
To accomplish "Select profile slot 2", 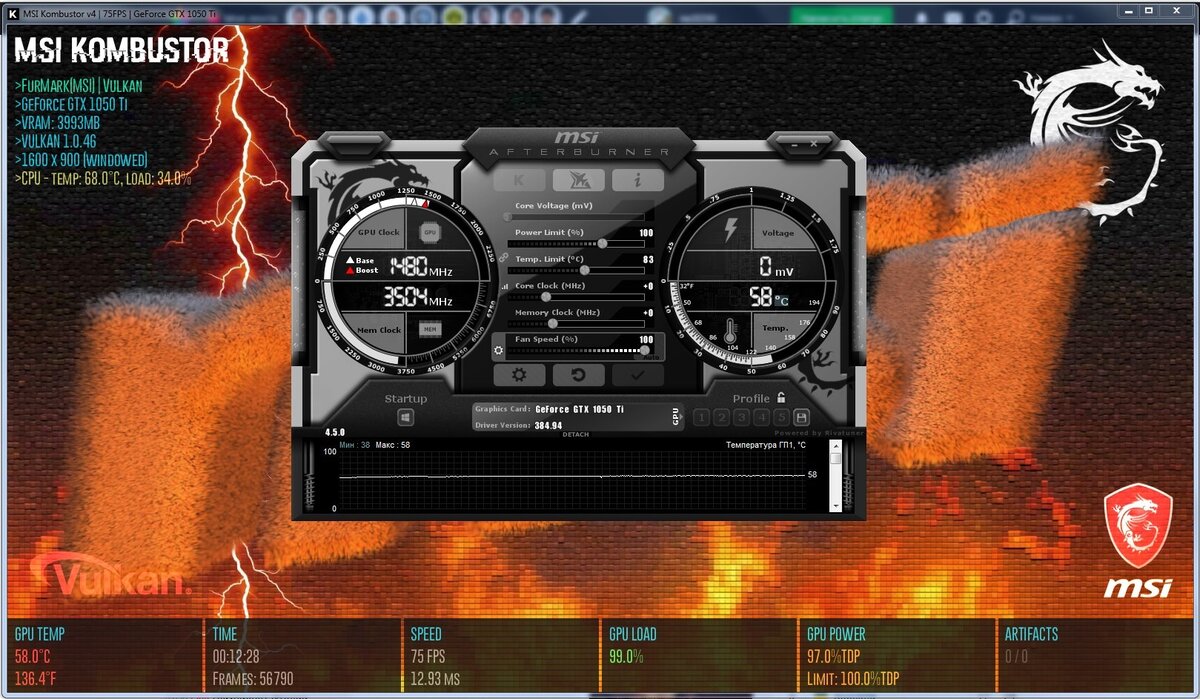I will [x=721, y=417].
